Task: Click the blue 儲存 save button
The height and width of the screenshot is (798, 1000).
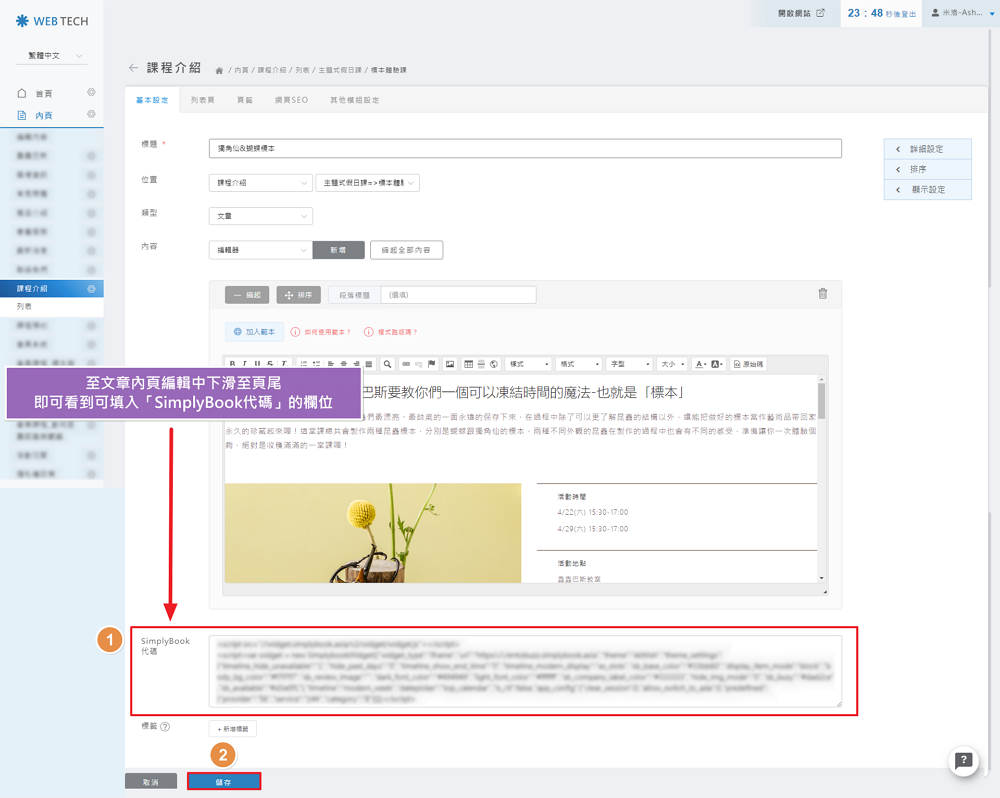Action: [224, 781]
